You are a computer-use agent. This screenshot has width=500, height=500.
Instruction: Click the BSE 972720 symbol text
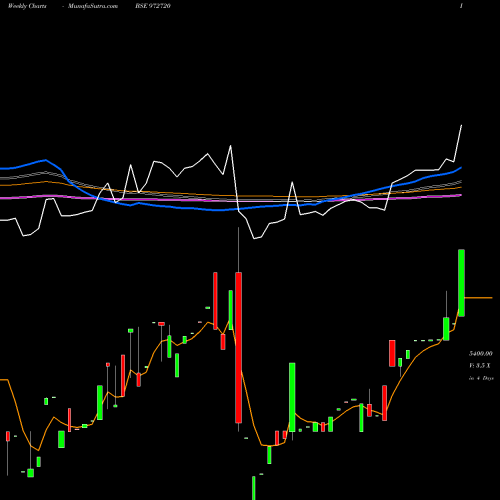point(153,6)
